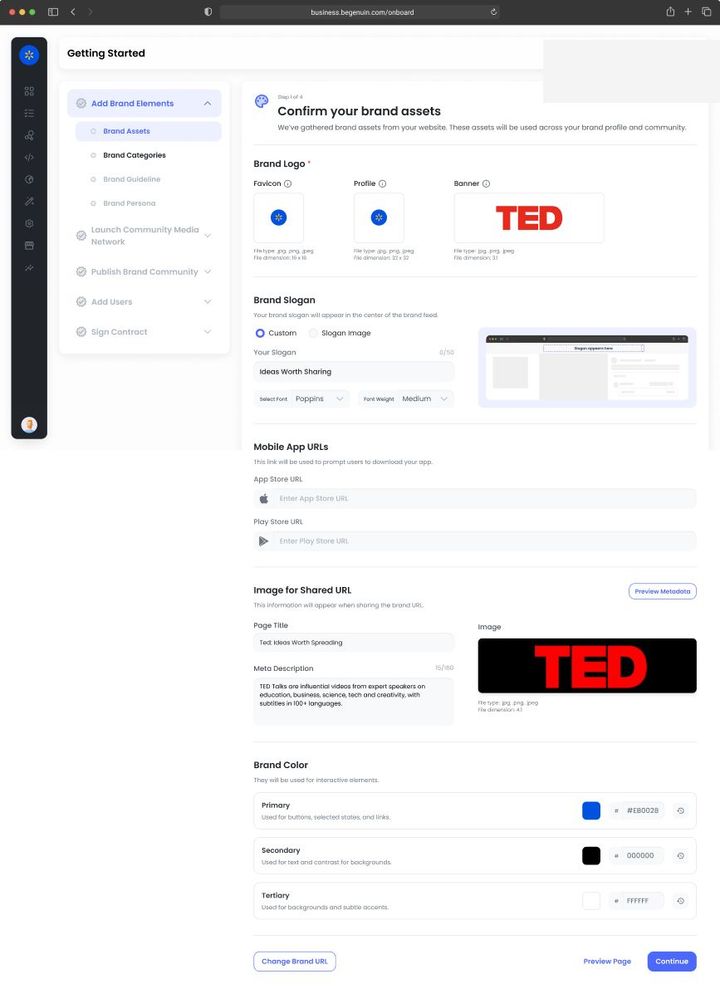Click the user avatar in sidebar
This screenshot has width=720, height=988.
click(x=29, y=425)
